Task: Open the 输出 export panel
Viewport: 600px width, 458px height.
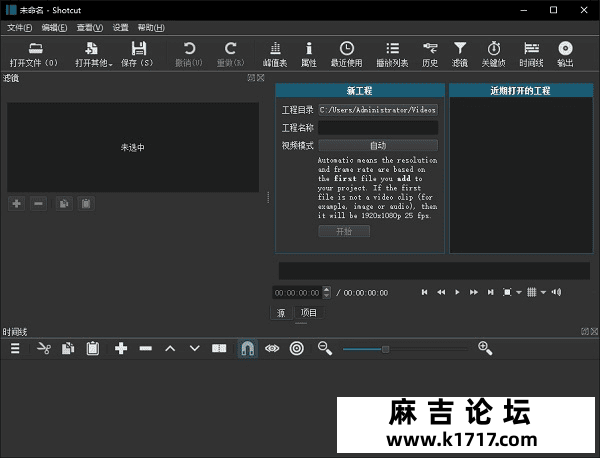Action: (565, 55)
